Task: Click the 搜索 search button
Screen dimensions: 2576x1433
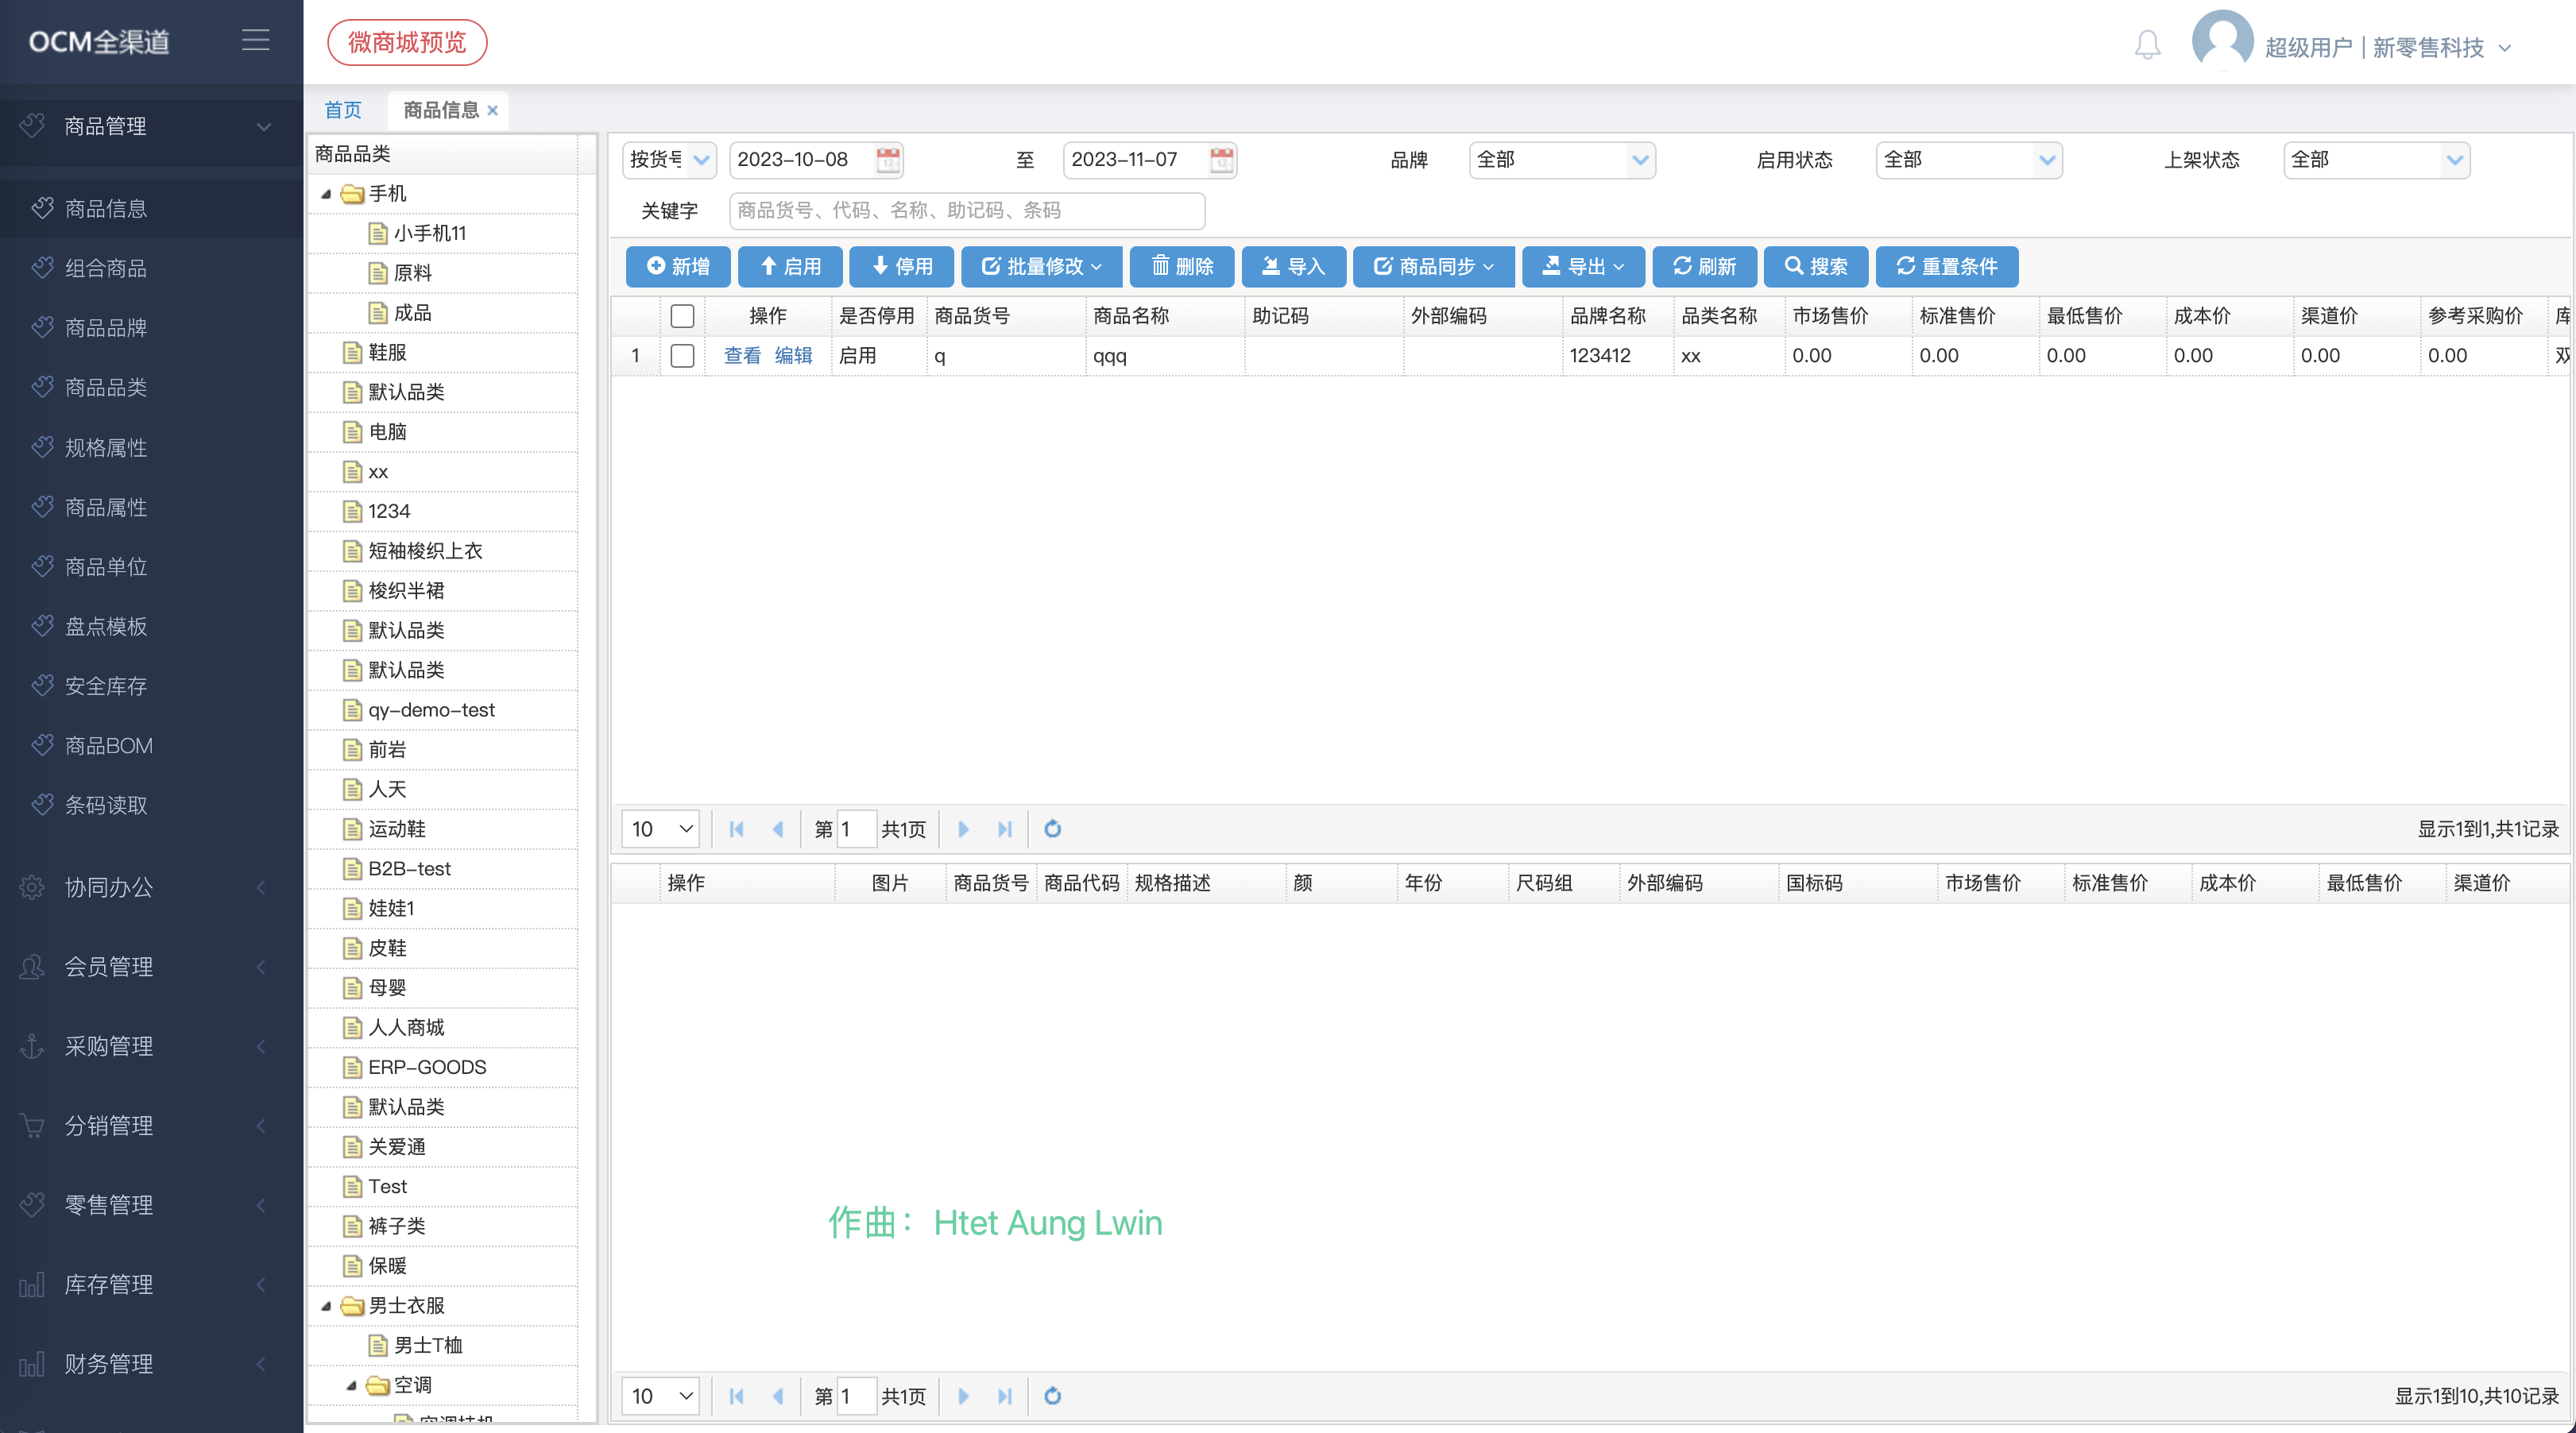Action: pos(1816,266)
